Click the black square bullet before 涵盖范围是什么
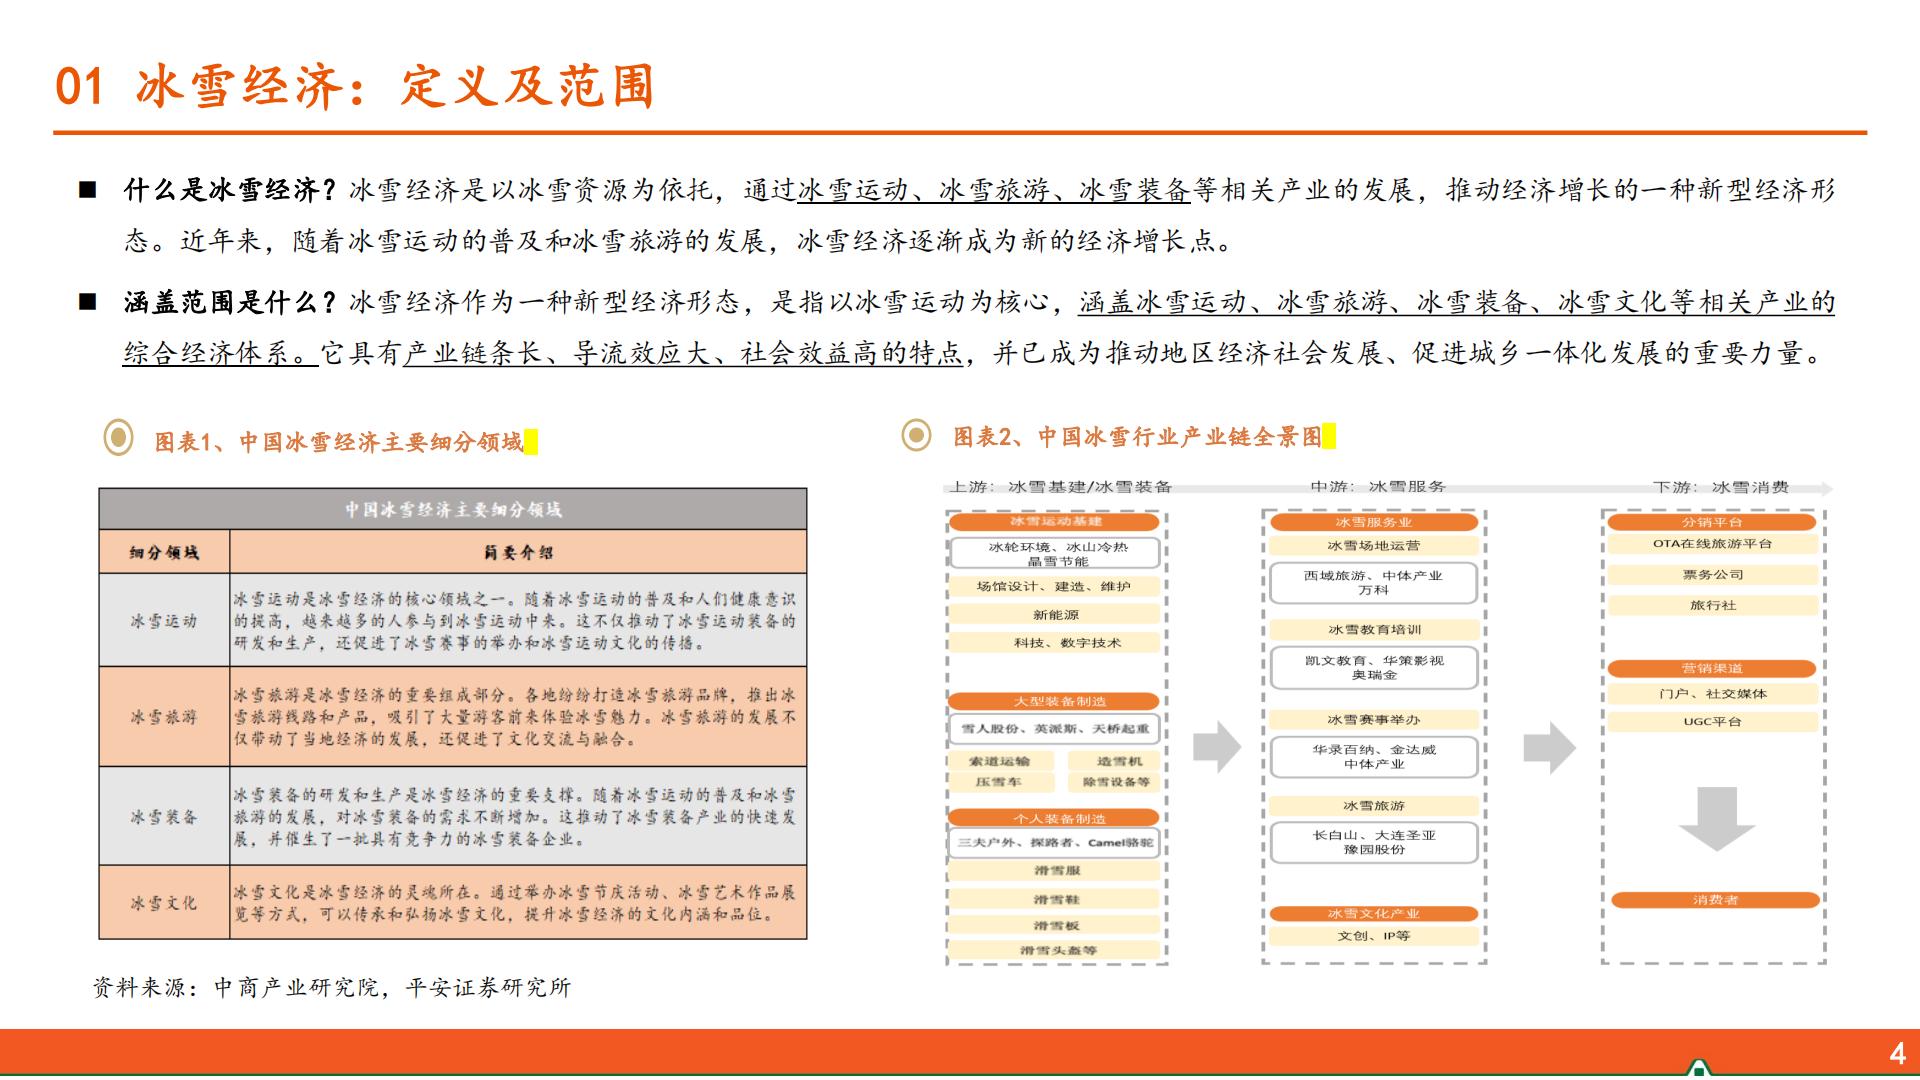The width and height of the screenshot is (1920, 1080). 90,302
